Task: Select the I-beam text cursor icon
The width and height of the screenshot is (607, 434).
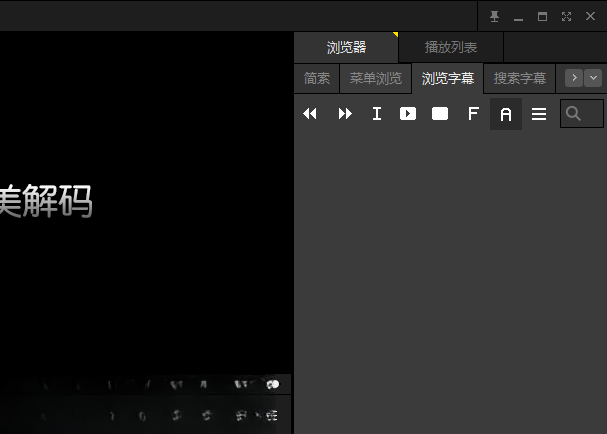Action: (377, 113)
